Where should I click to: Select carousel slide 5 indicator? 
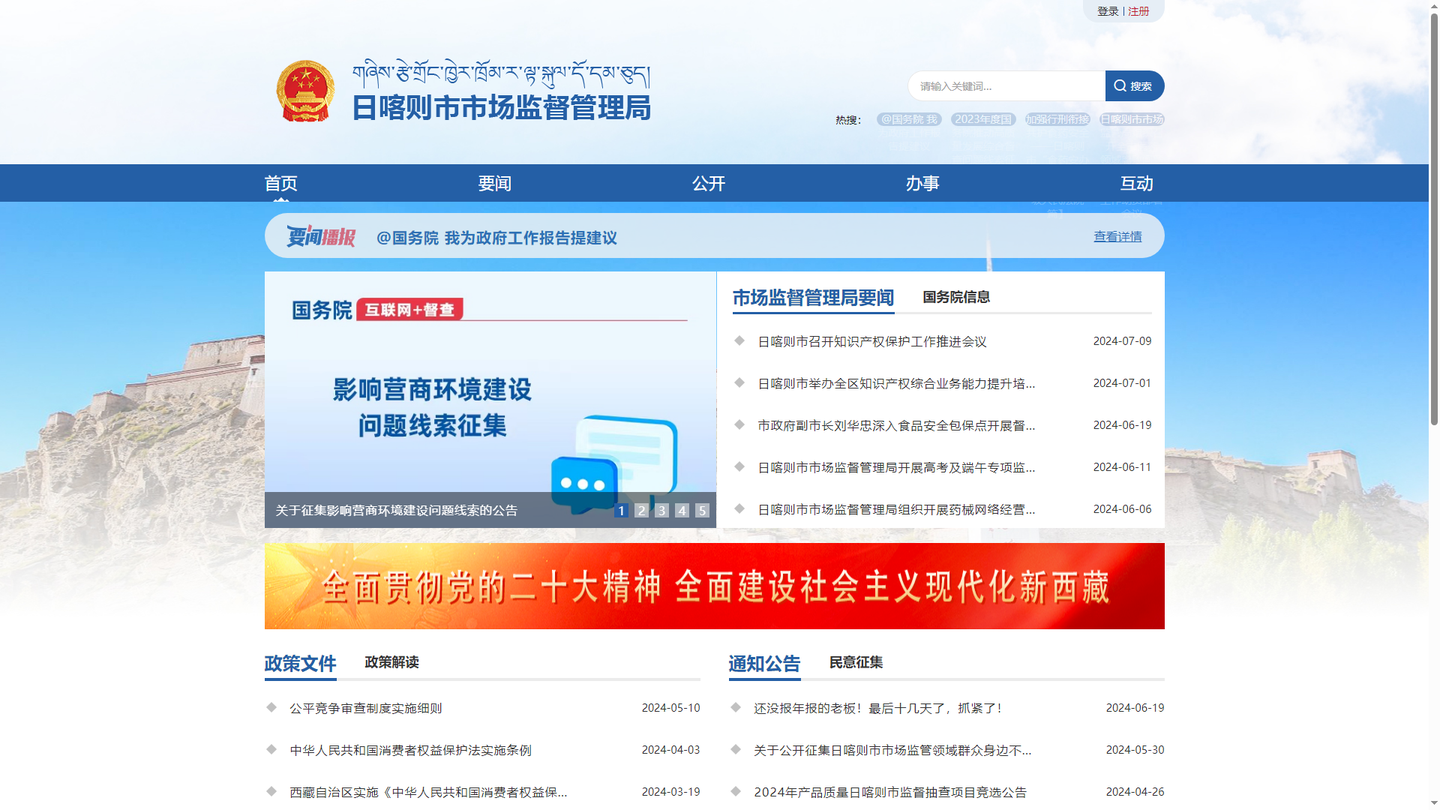point(702,510)
